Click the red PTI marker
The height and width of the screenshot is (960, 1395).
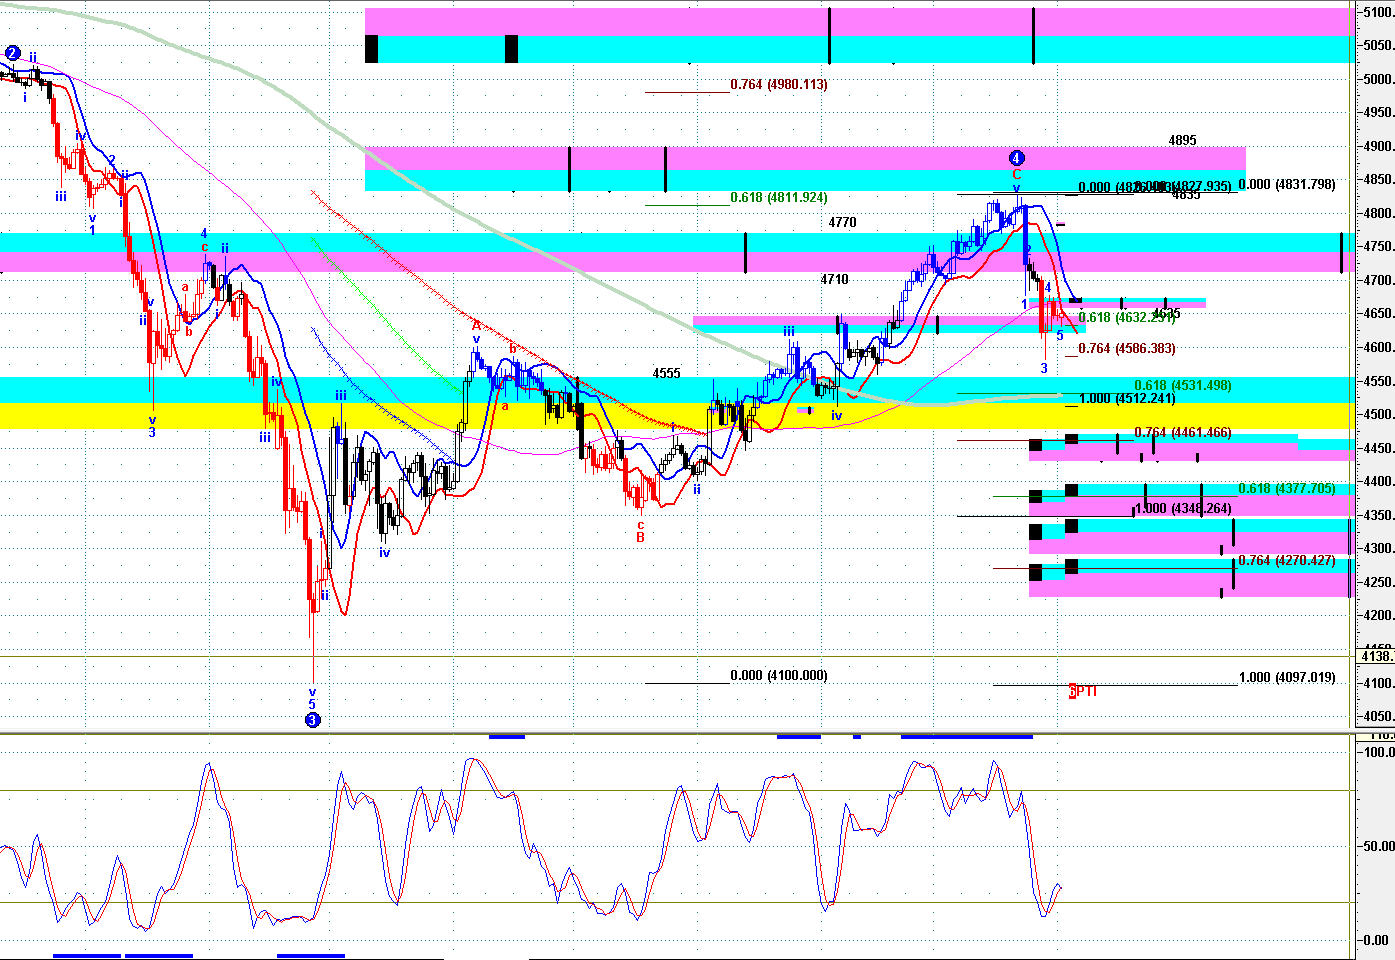point(1084,691)
